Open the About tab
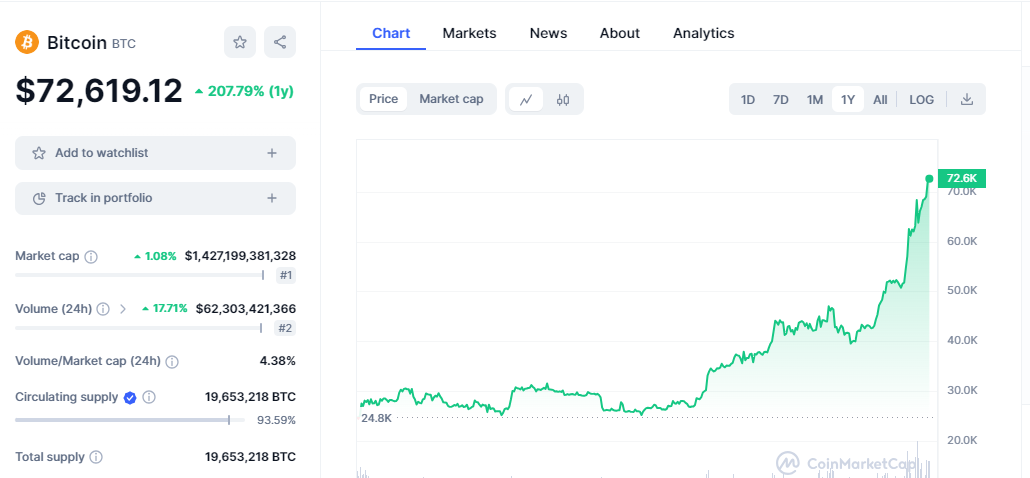Image resolution: width=1030 pixels, height=478 pixels. (619, 33)
